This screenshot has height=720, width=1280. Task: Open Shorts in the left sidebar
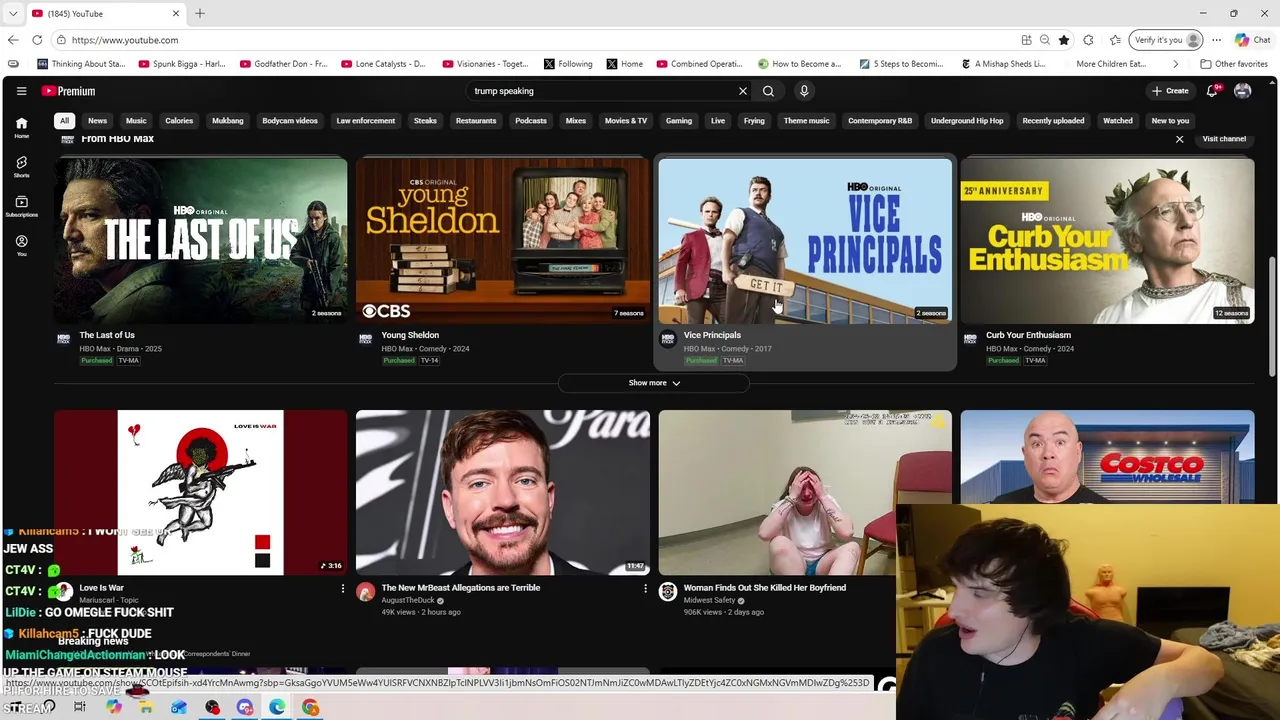point(21,167)
